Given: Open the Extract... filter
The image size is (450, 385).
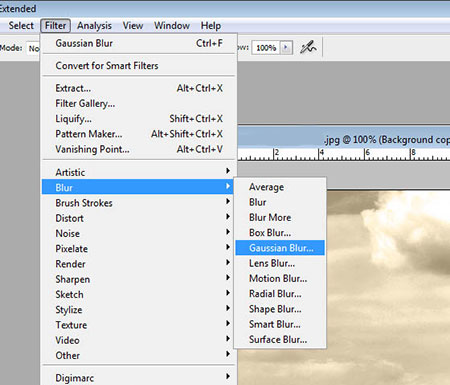Looking at the screenshot, I should (139, 88).
